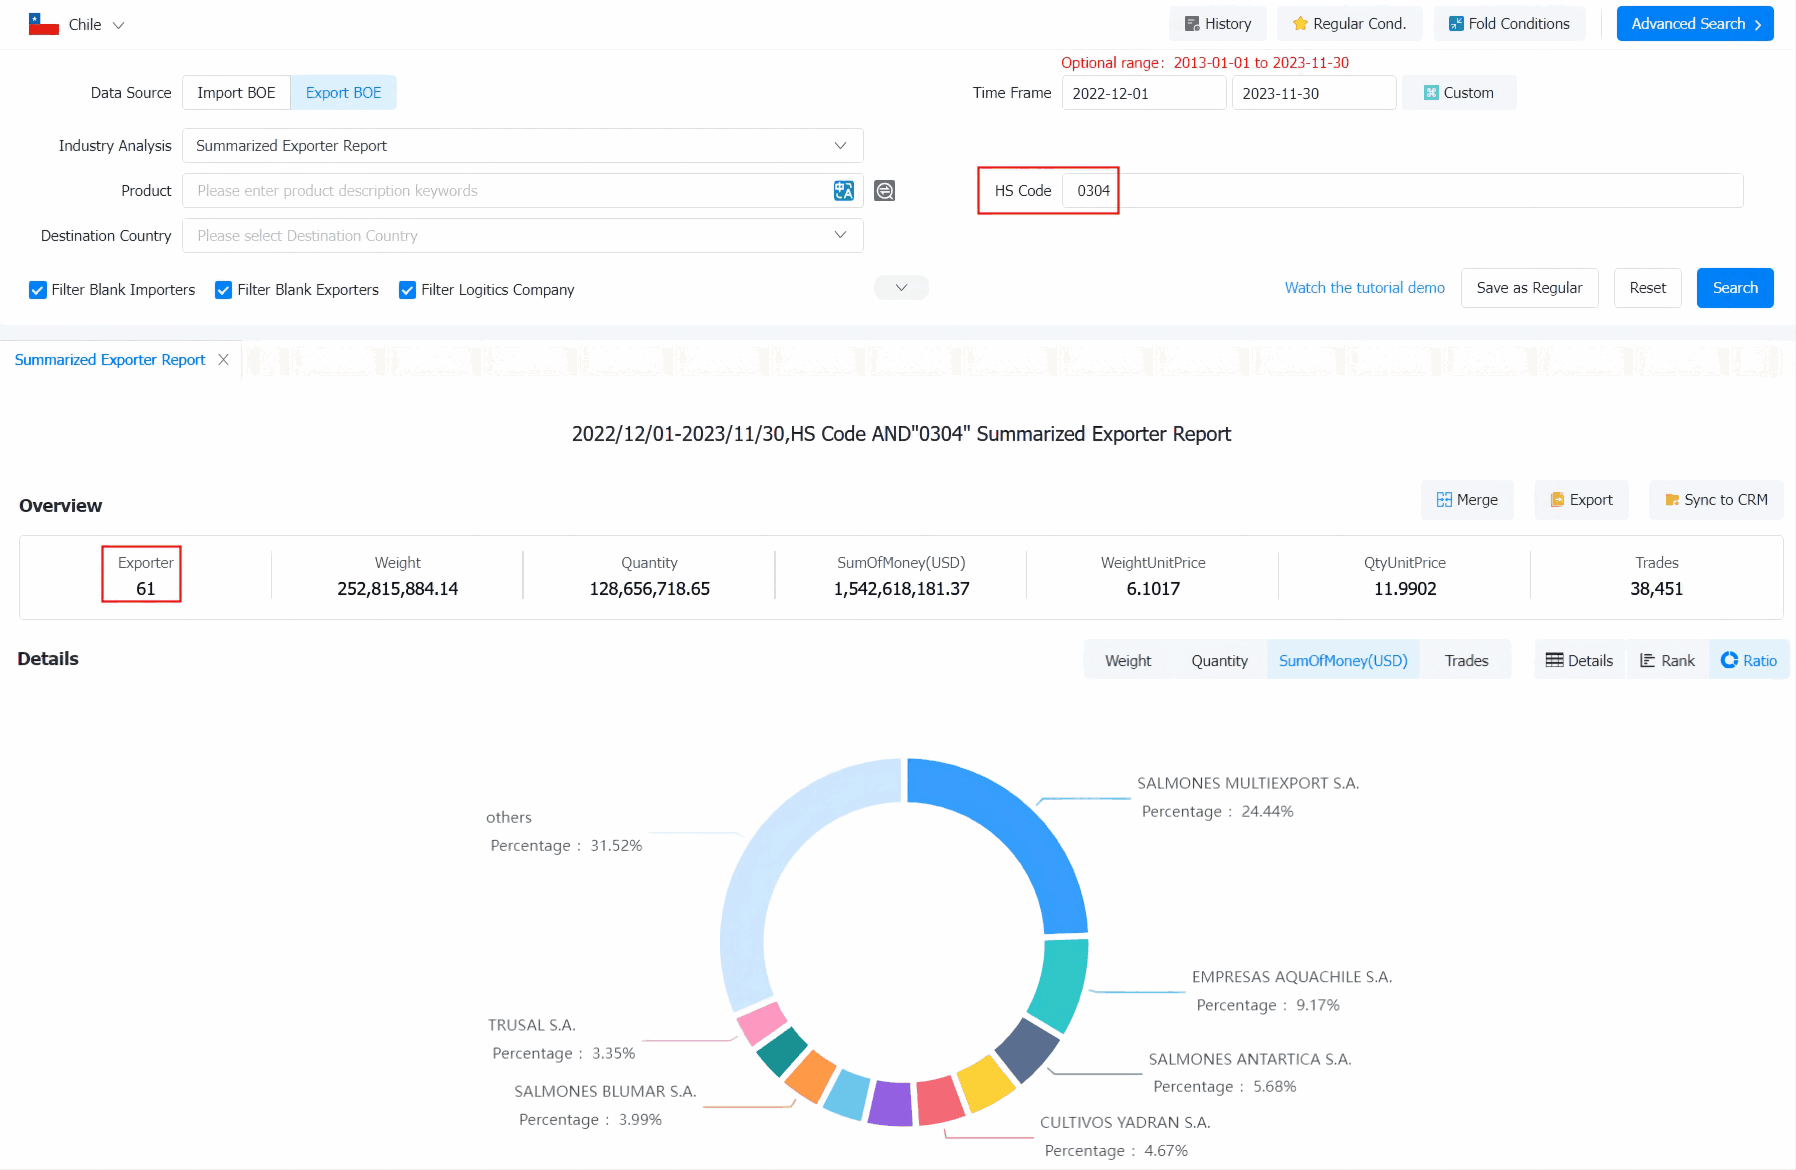Click the EMPRESAS AQUACHILE S.A. label

(1292, 977)
